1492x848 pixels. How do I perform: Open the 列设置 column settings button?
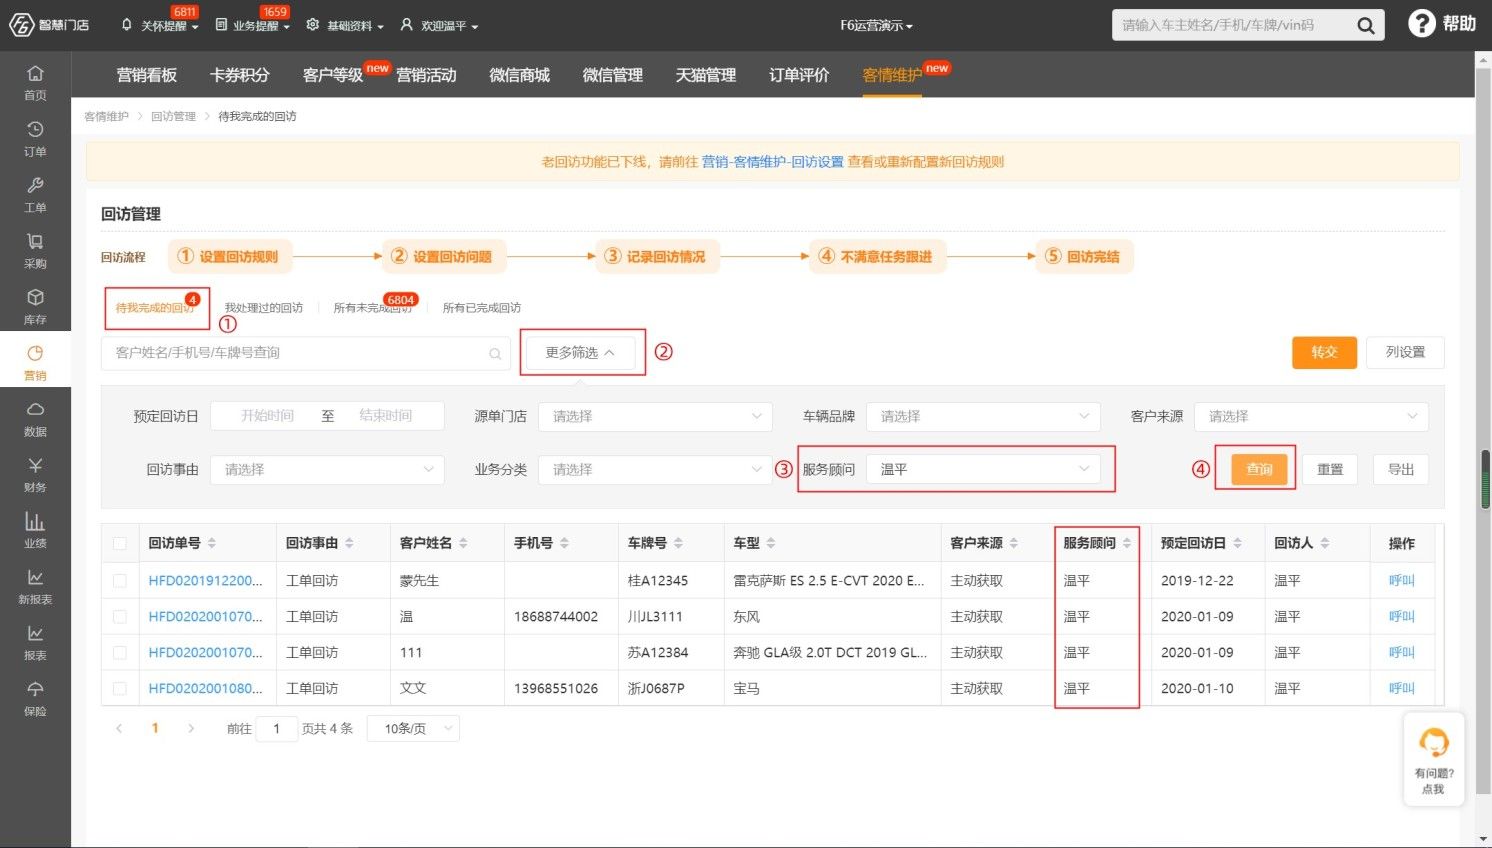point(1405,352)
